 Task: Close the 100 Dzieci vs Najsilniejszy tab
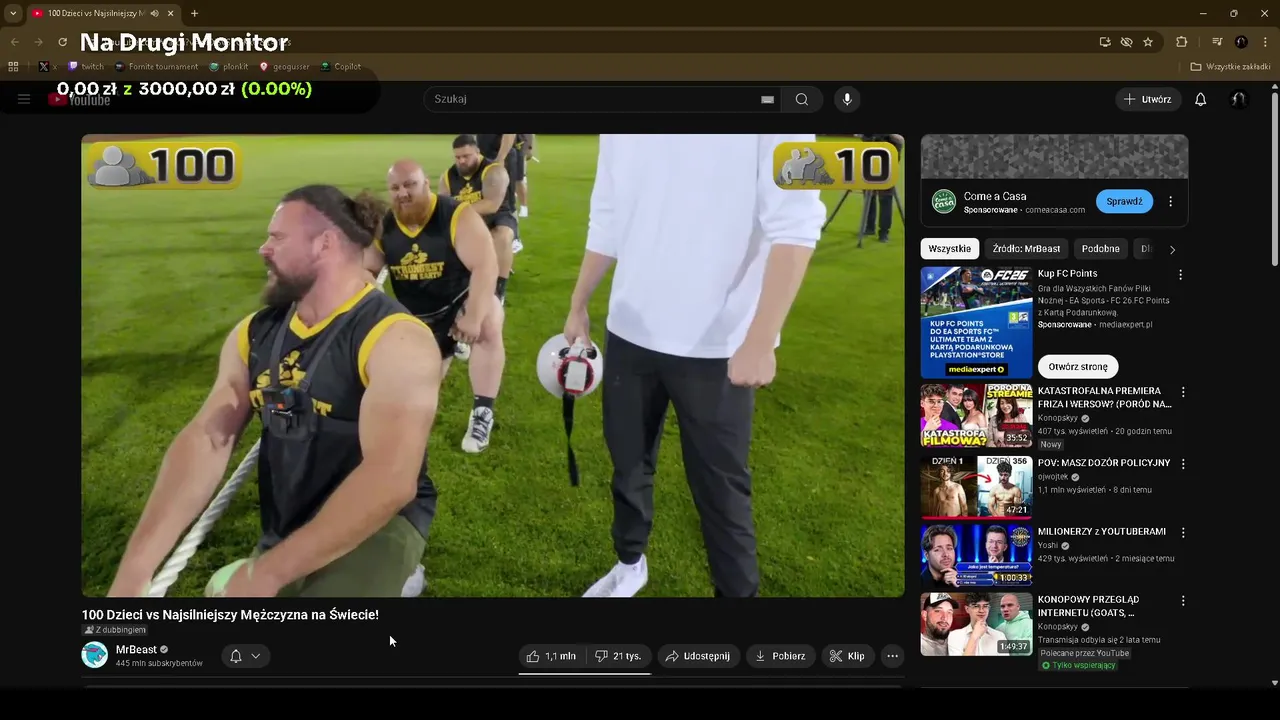pos(171,13)
